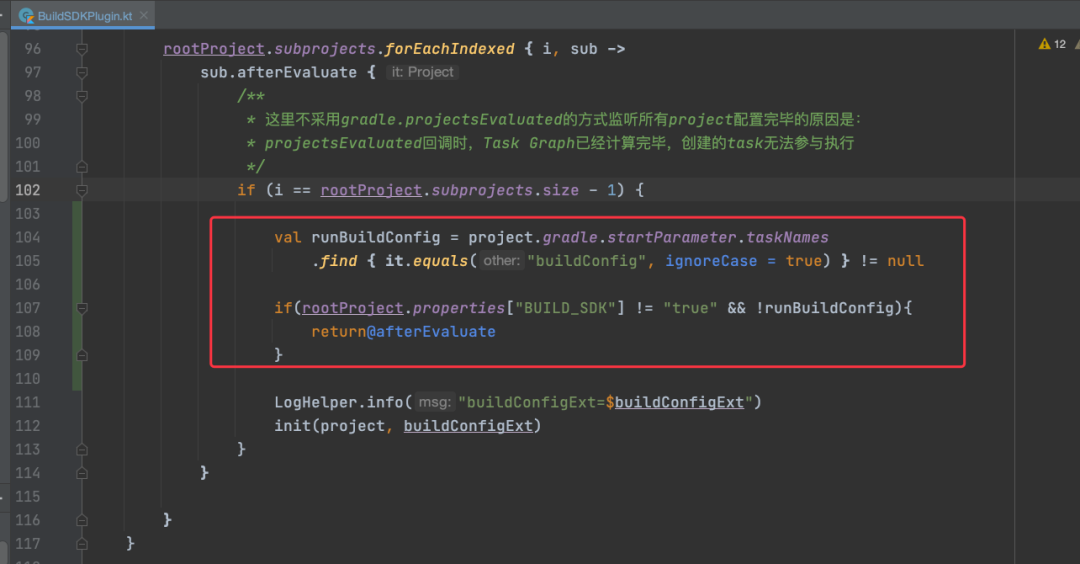Click runBuildConfig declaration on line 104
Screen dimensions: 1080x564
(x=375, y=238)
